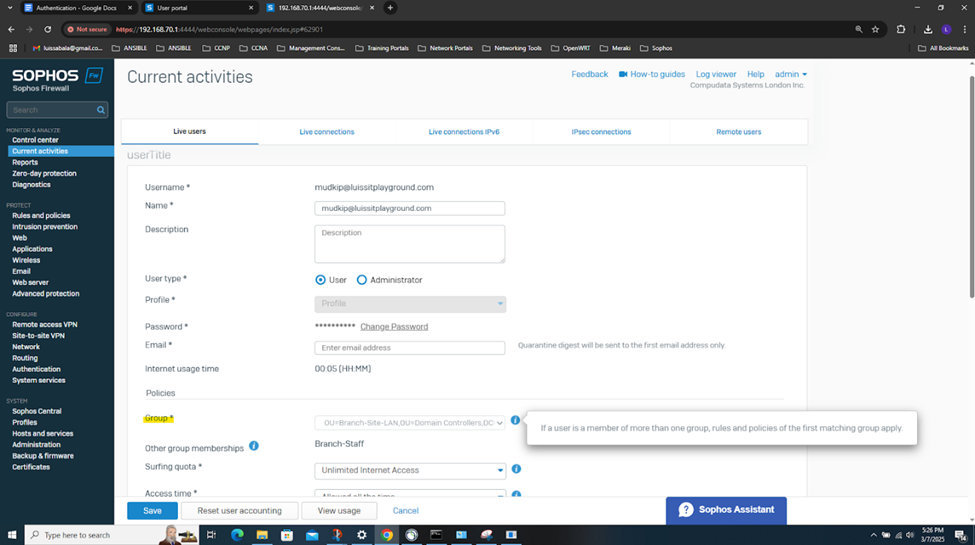Open the Surfing quota dropdown
Screen dimensions: 975x545
pos(410,470)
